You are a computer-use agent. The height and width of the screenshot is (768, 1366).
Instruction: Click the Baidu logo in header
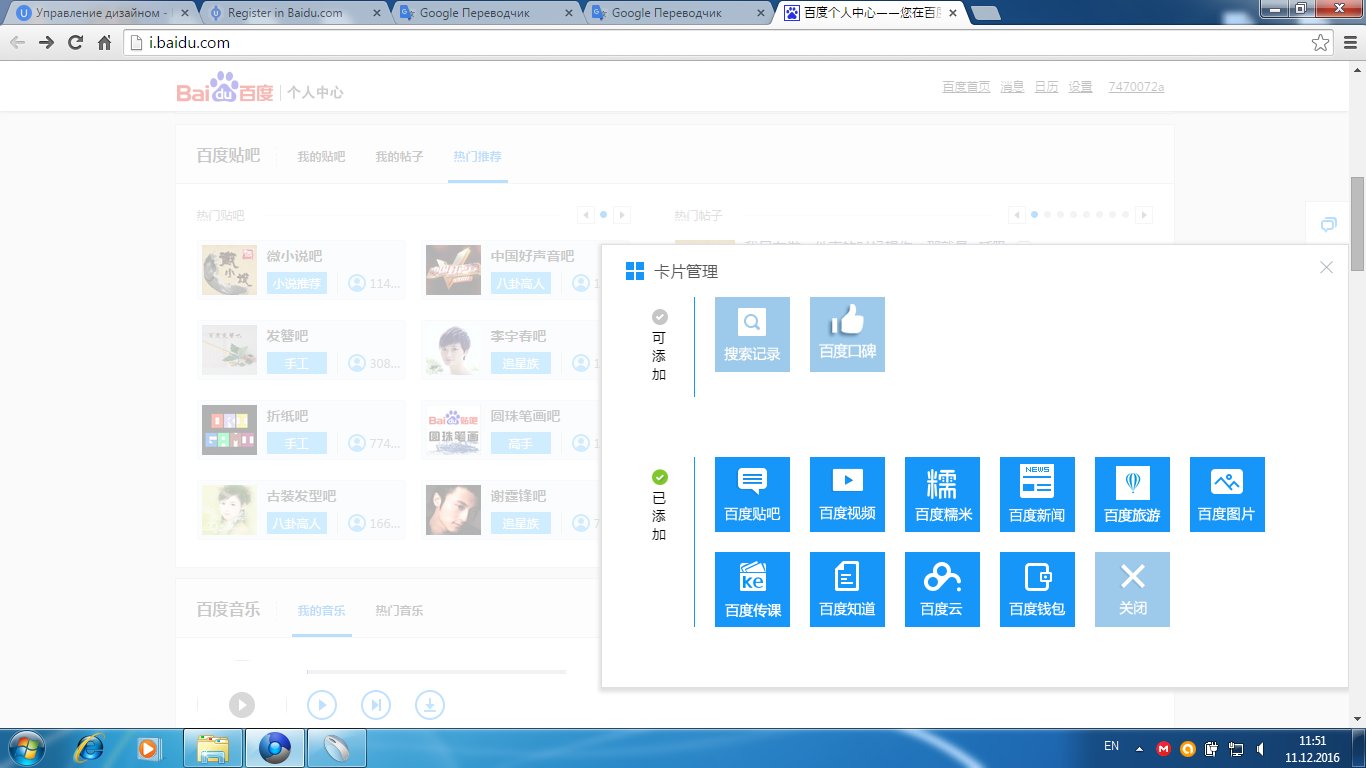click(225, 89)
